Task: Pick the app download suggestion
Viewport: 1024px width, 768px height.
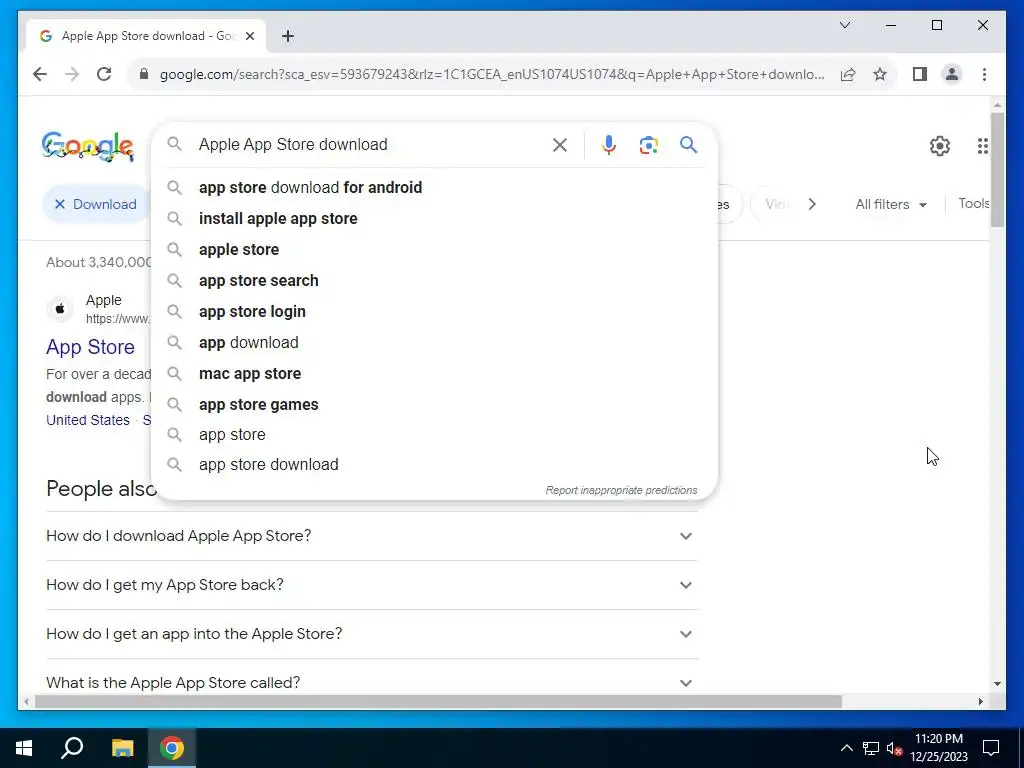Action: (434, 343)
